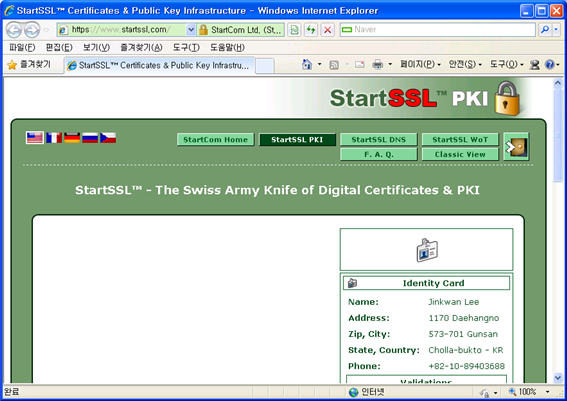The image size is (567, 401).
Task: Switch language with the French flag
Action: [54, 138]
